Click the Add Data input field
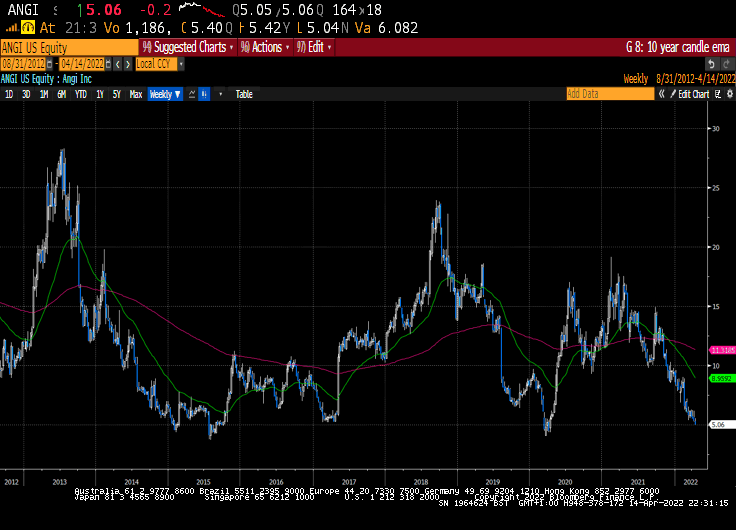The width and height of the screenshot is (736, 530). point(610,94)
